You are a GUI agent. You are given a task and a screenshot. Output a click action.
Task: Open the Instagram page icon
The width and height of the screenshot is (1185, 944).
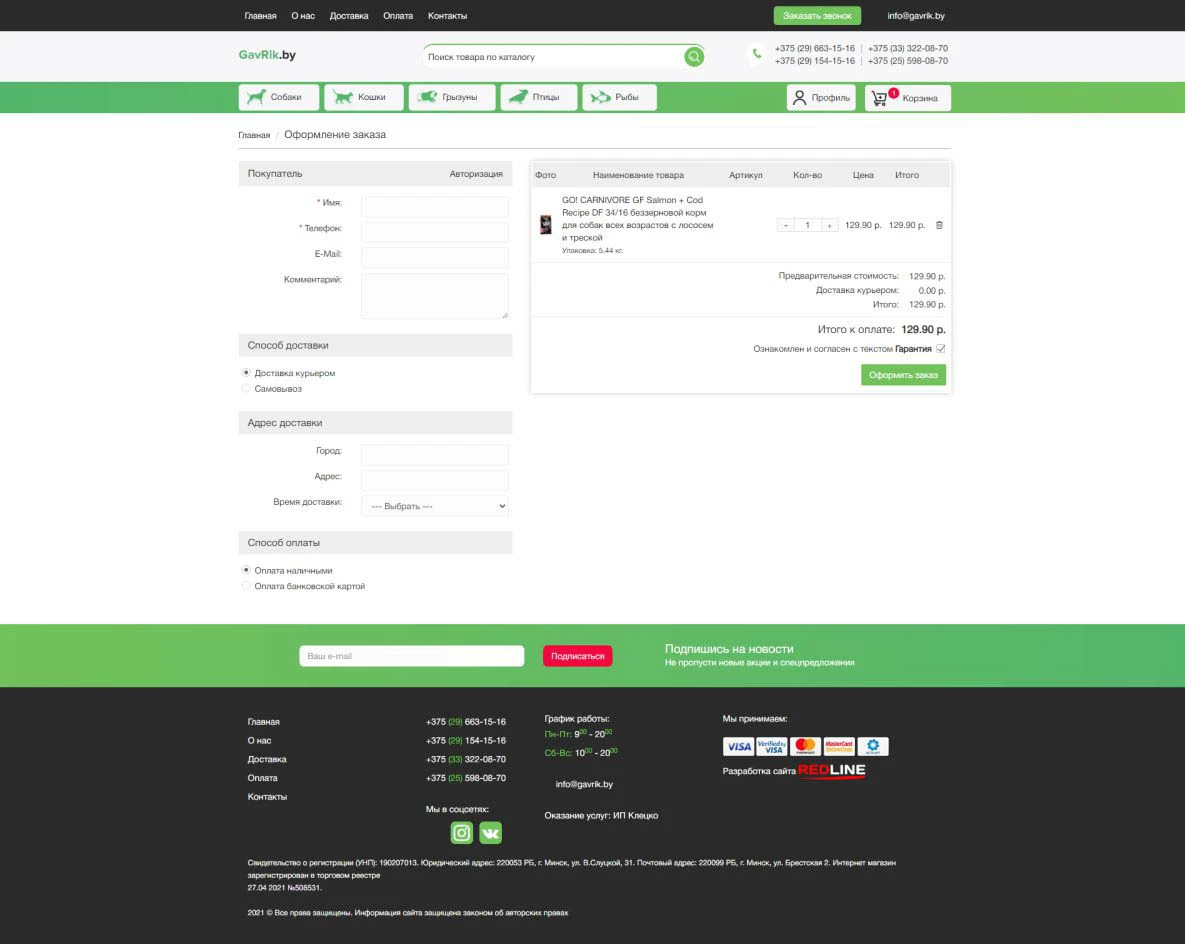462,832
